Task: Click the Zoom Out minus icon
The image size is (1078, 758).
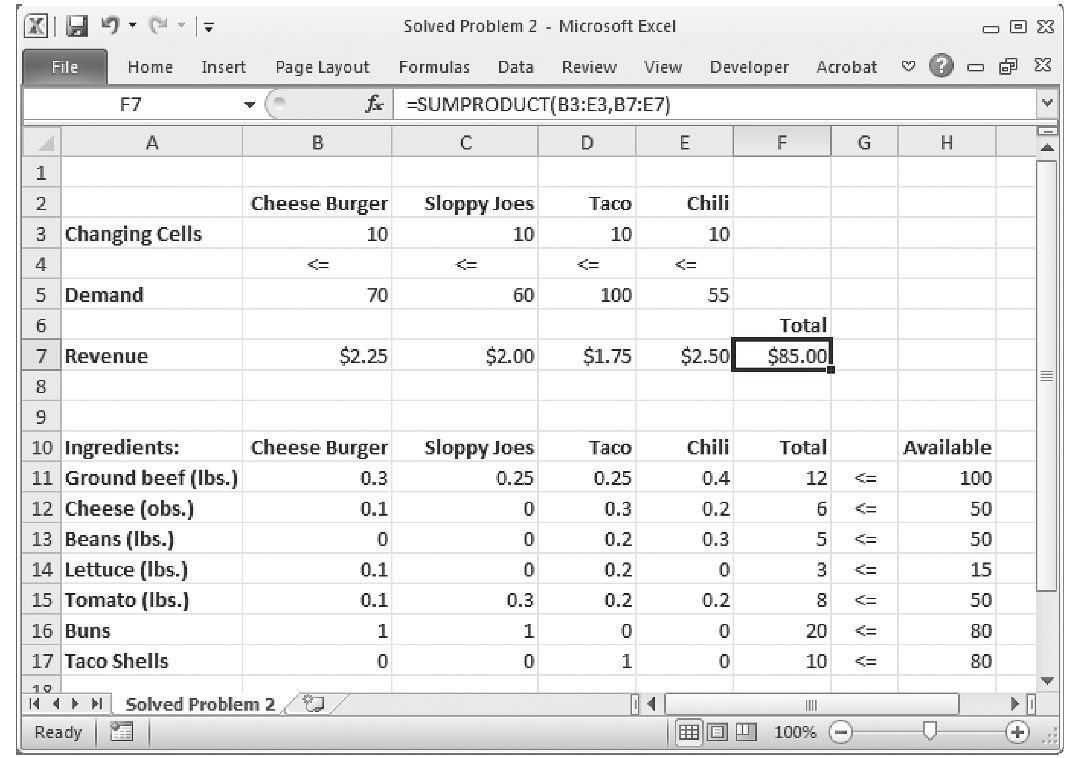Action: (x=838, y=731)
